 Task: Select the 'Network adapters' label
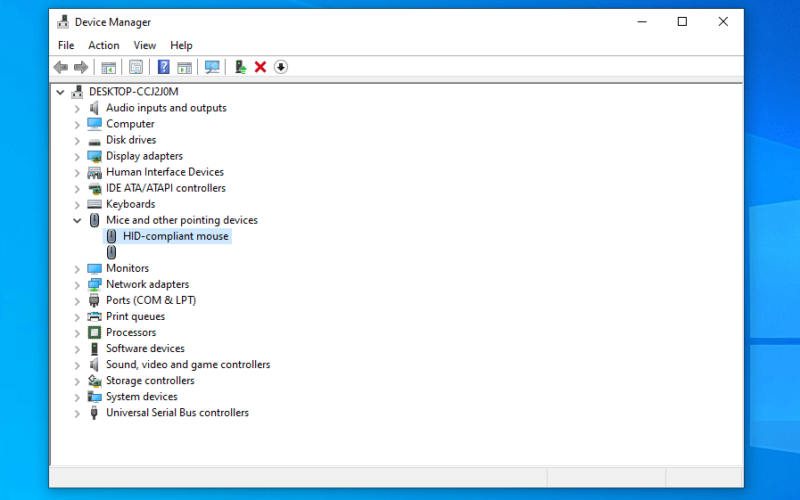(x=147, y=284)
